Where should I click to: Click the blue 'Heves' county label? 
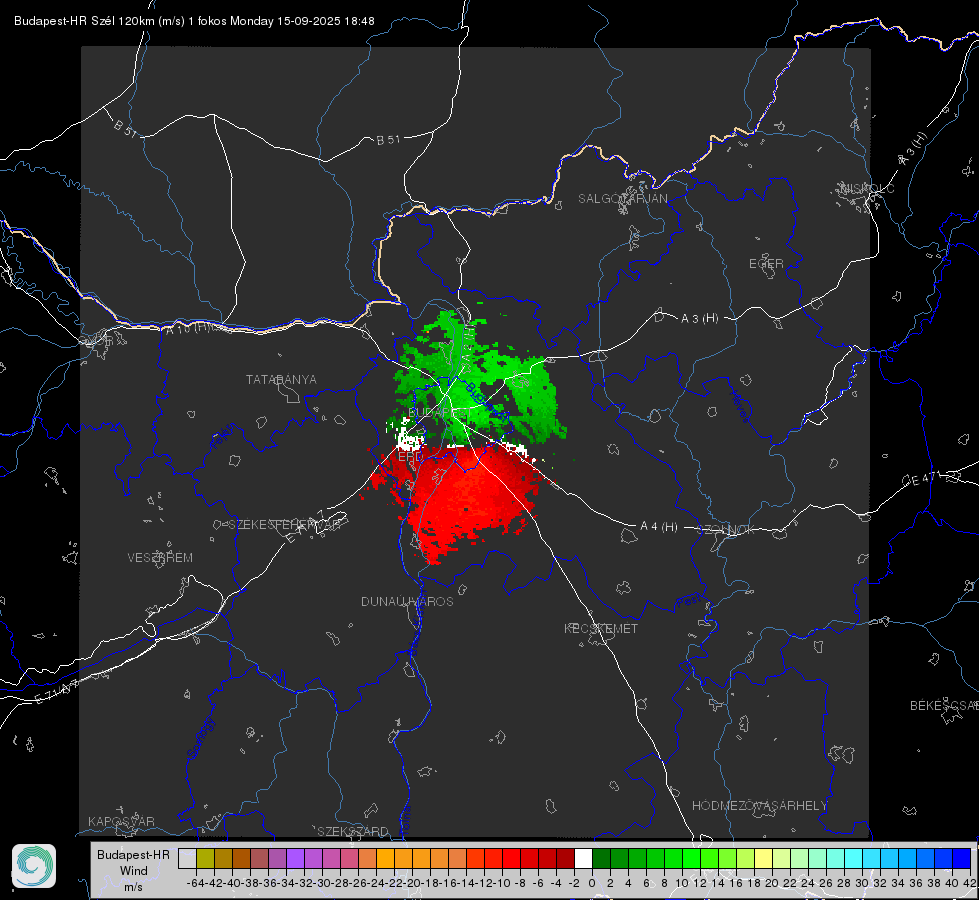[739, 405]
